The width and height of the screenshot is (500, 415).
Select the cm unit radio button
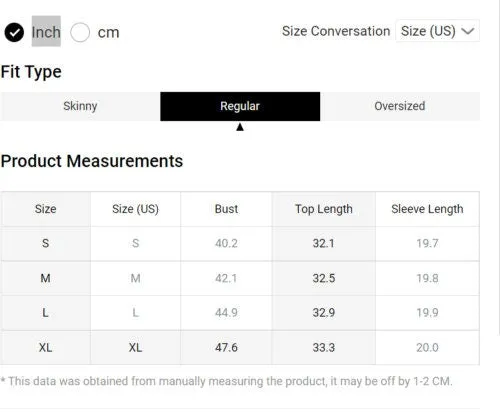coord(80,32)
